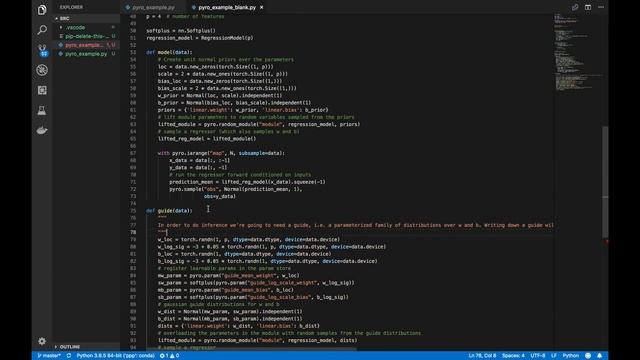Open the Source Control view icon

point(42,50)
